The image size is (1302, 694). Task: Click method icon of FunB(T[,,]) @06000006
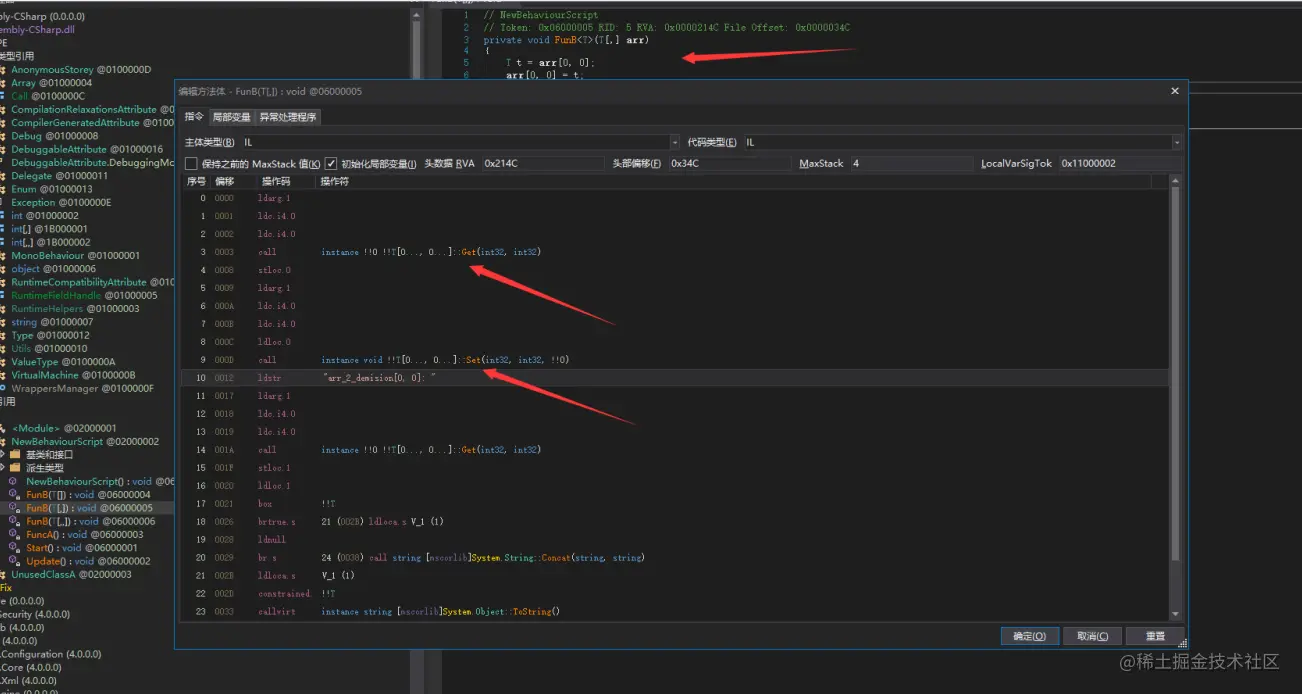[15, 521]
